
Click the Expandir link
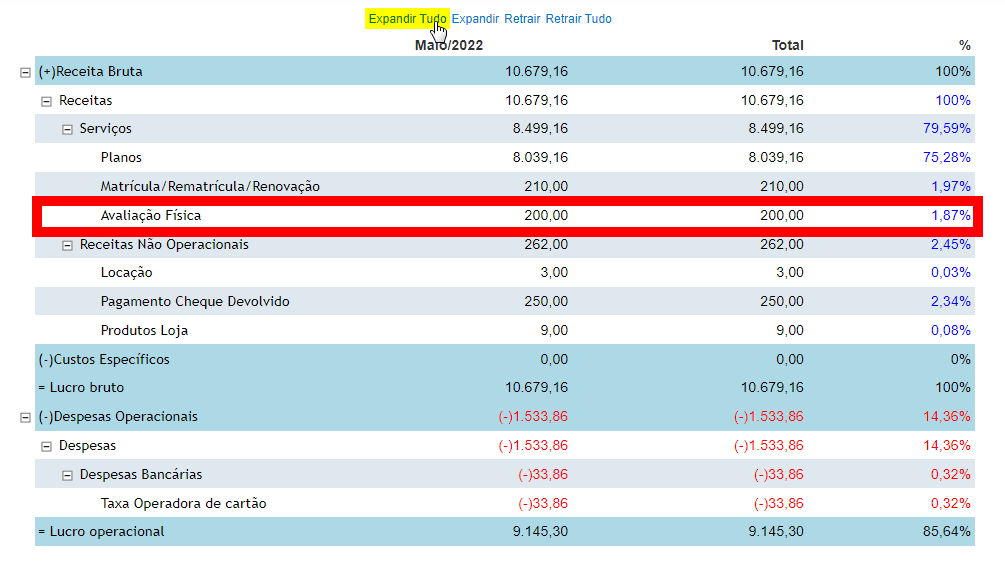click(475, 19)
